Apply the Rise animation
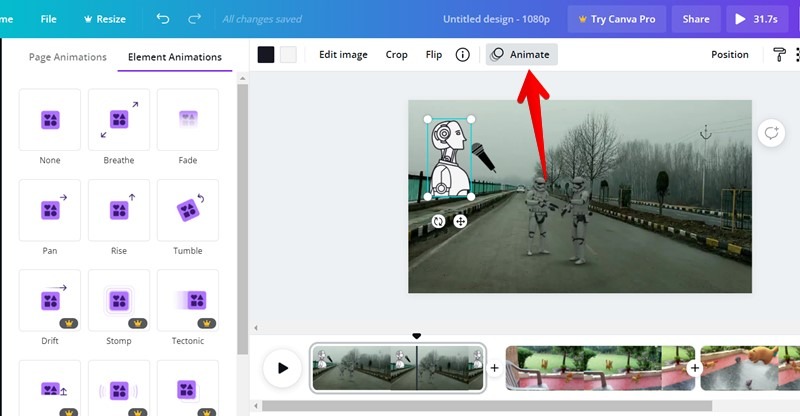The width and height of the screenshot is (800, 416). (x=118, y=210)
